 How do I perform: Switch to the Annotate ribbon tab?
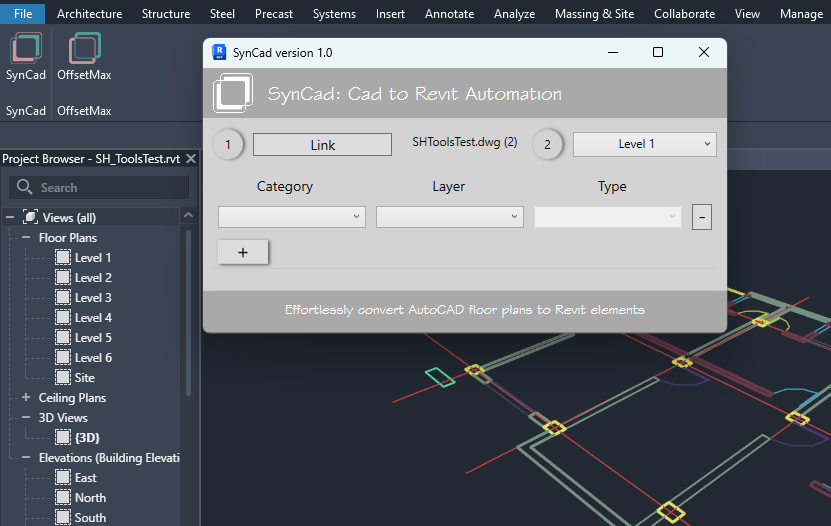pyautogui.click(x=449, y=14)
